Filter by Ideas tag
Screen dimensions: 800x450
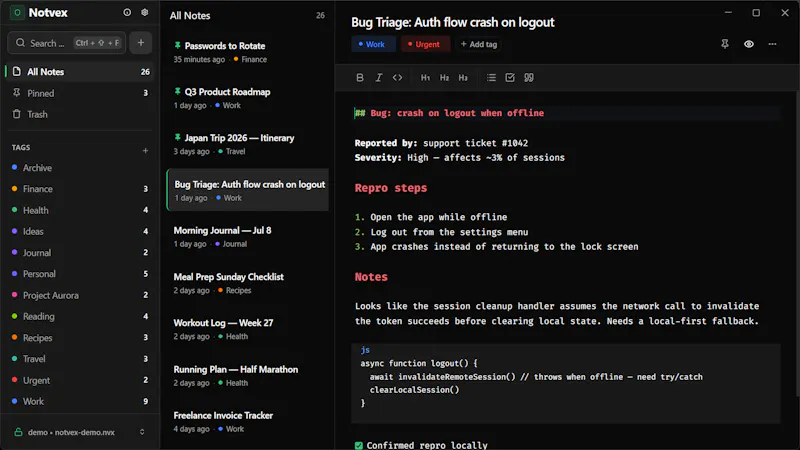coord(80,232)
